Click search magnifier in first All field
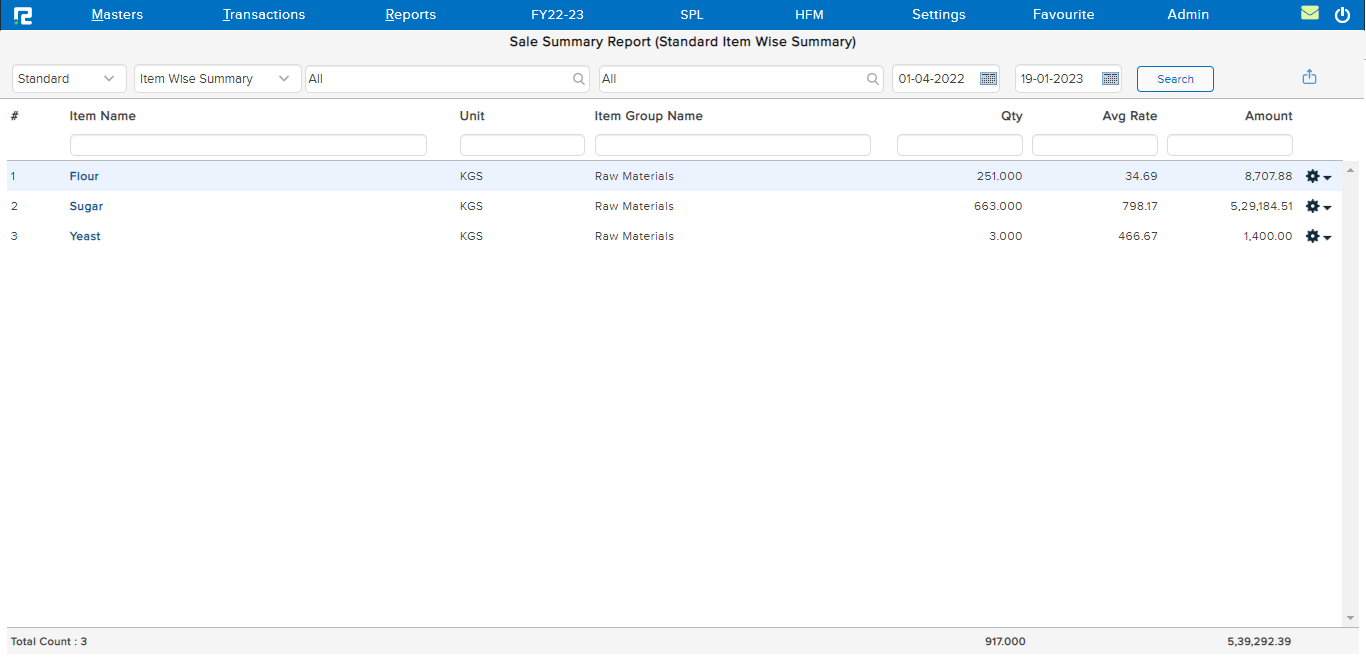This screenshot has width=1366, height=657. tap(579, 79)
